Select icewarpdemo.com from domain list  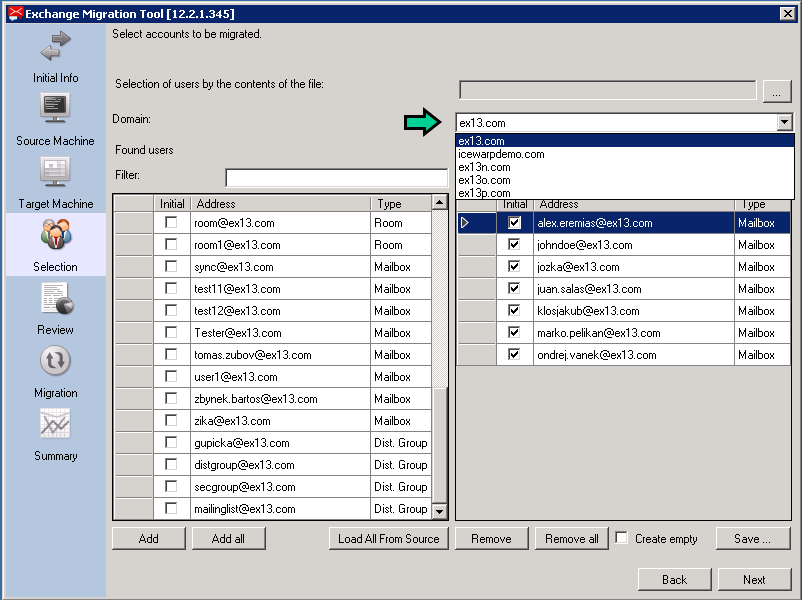625,154
